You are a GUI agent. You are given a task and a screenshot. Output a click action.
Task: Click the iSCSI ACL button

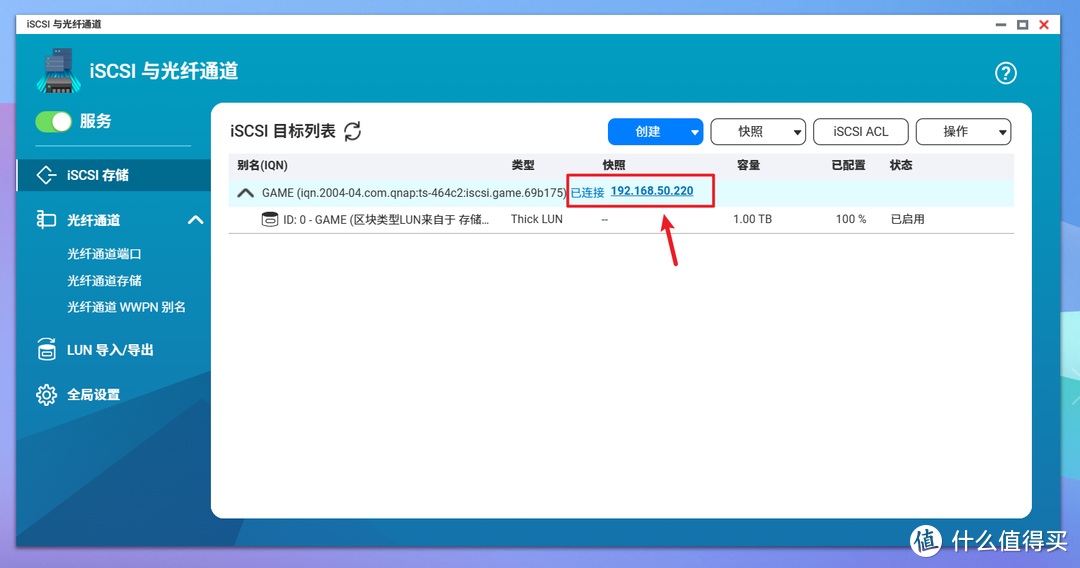860,132
